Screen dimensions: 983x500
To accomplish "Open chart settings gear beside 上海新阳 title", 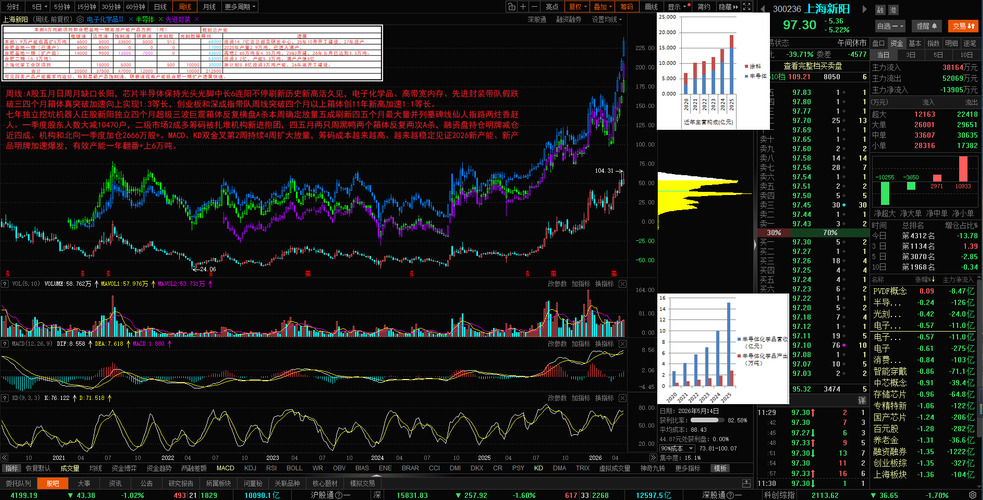I will tap(80, 19).
